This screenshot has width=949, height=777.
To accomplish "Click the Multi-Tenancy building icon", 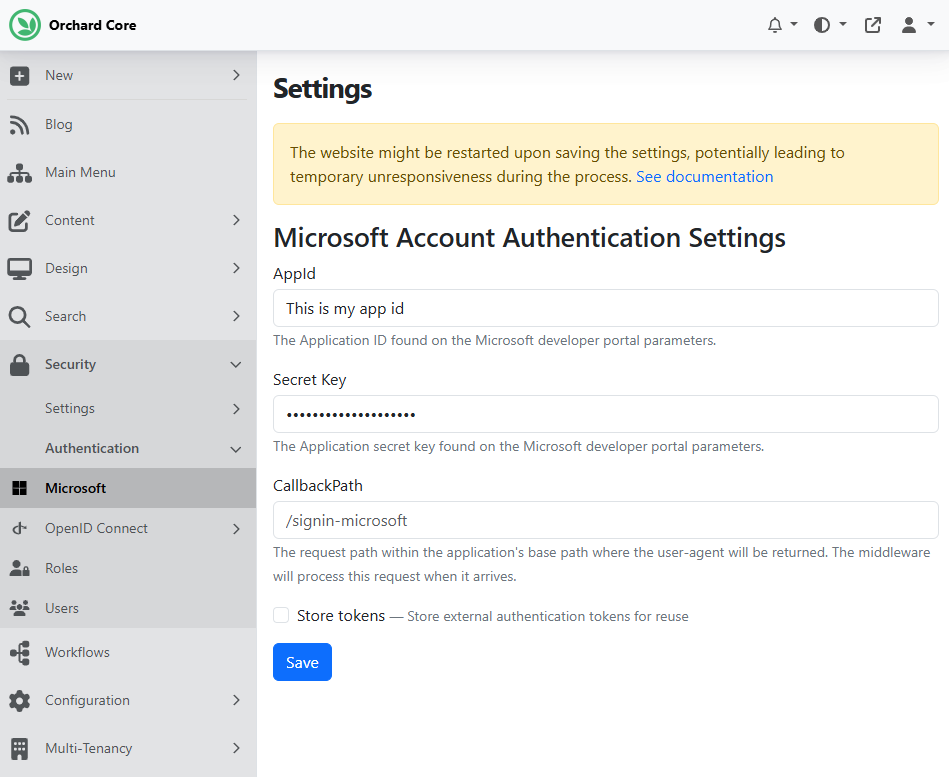I will tap(19, 749).
